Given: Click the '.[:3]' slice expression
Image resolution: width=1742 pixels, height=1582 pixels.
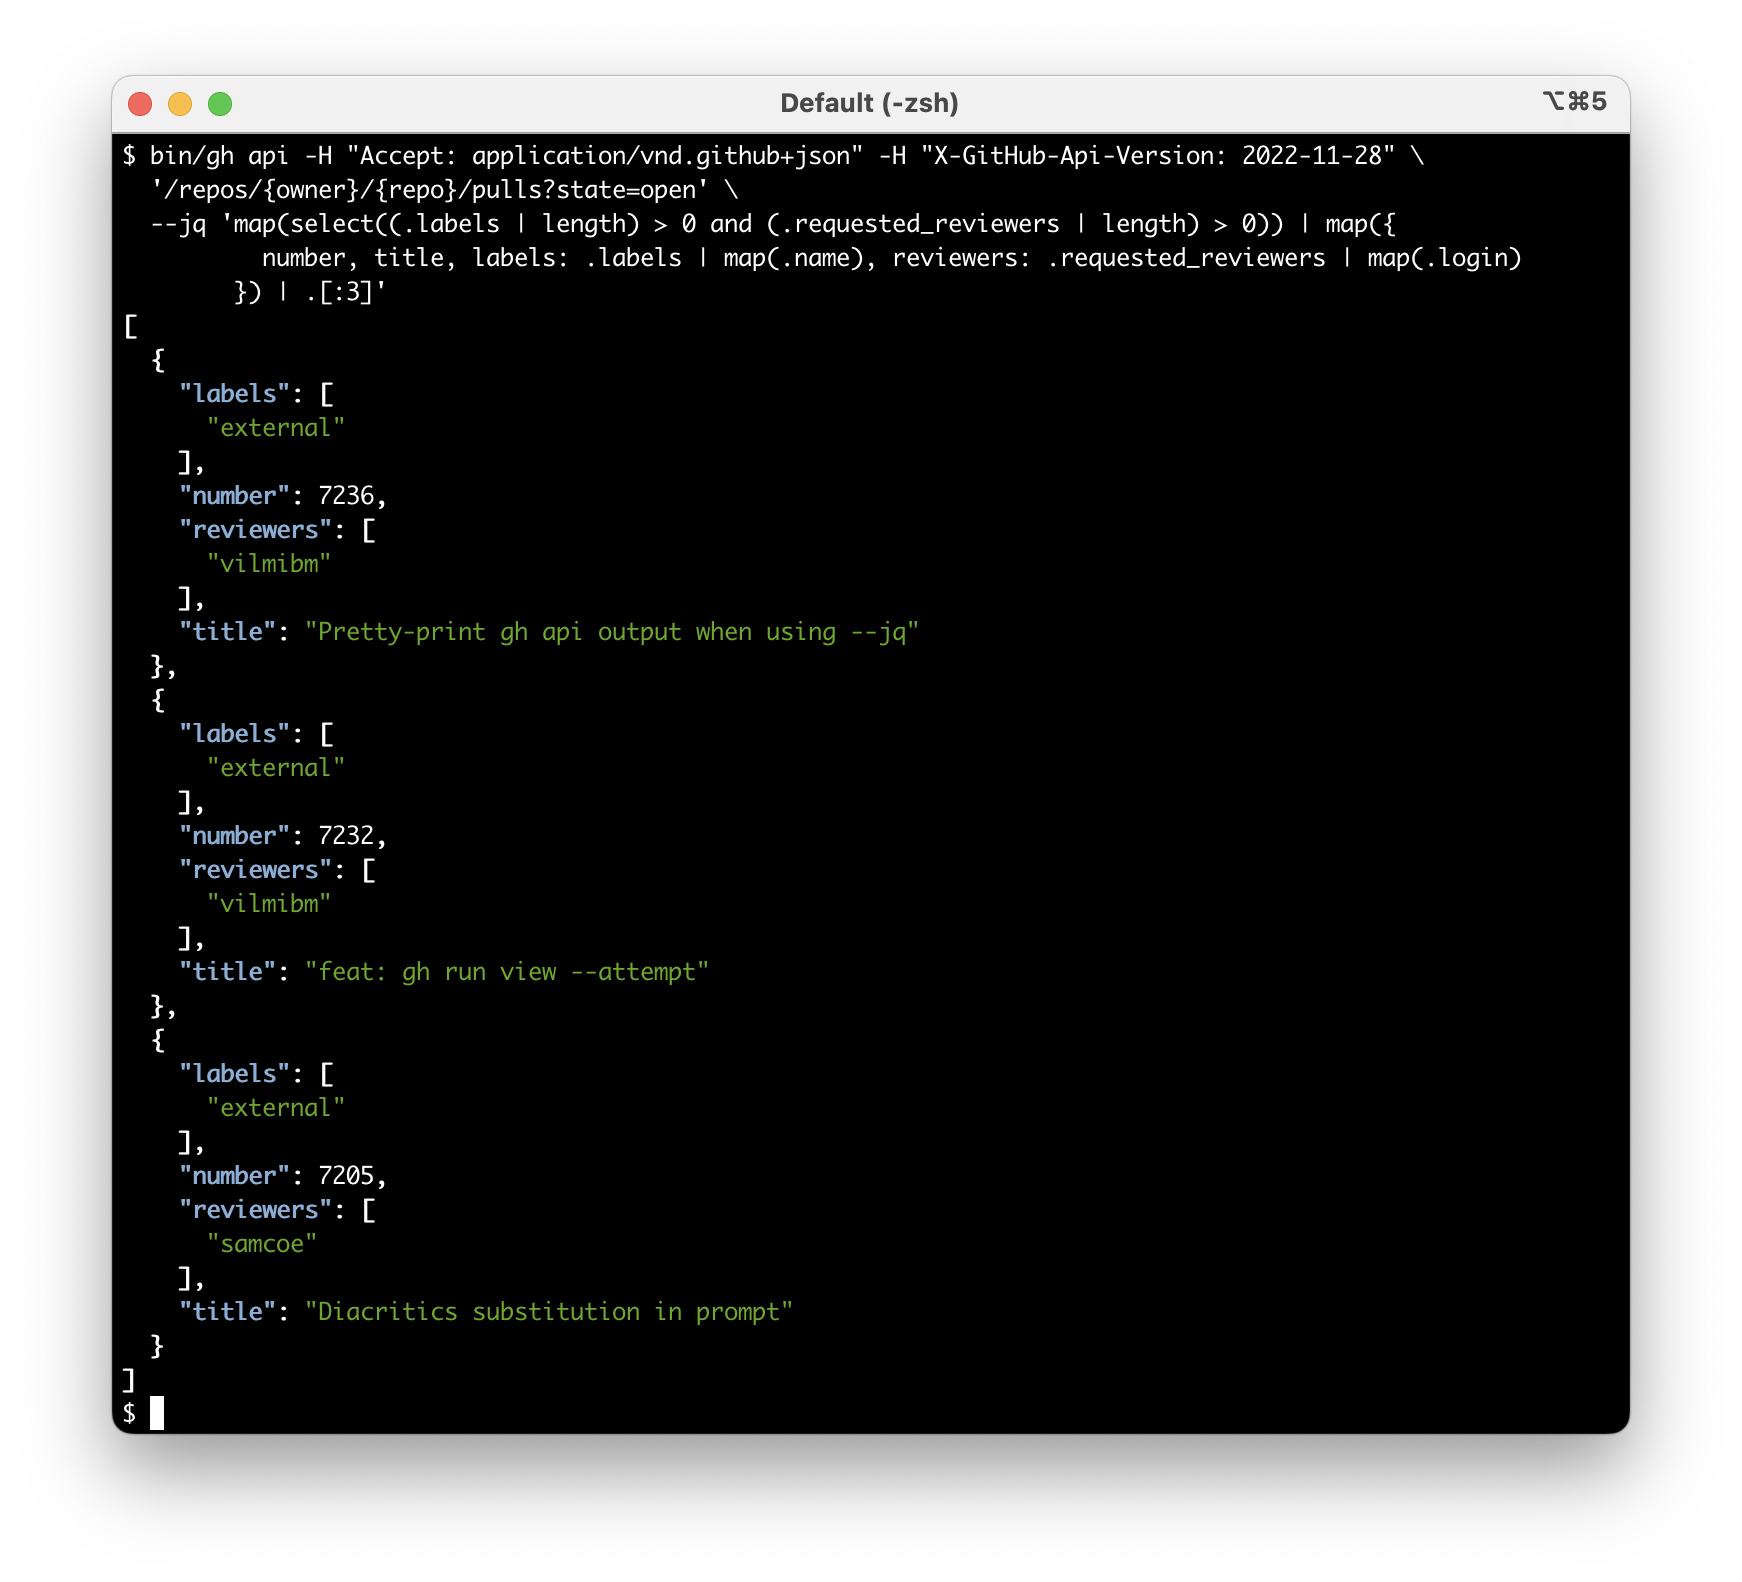Looking at the screenshot, I should 339,292.
